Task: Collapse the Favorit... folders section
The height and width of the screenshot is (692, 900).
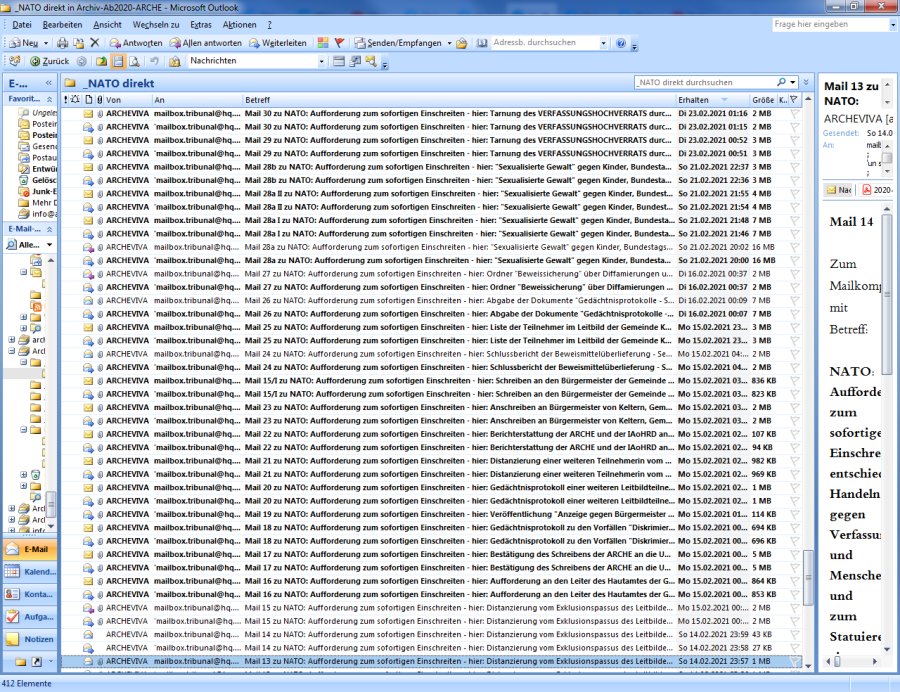Action: click(49, 99)
